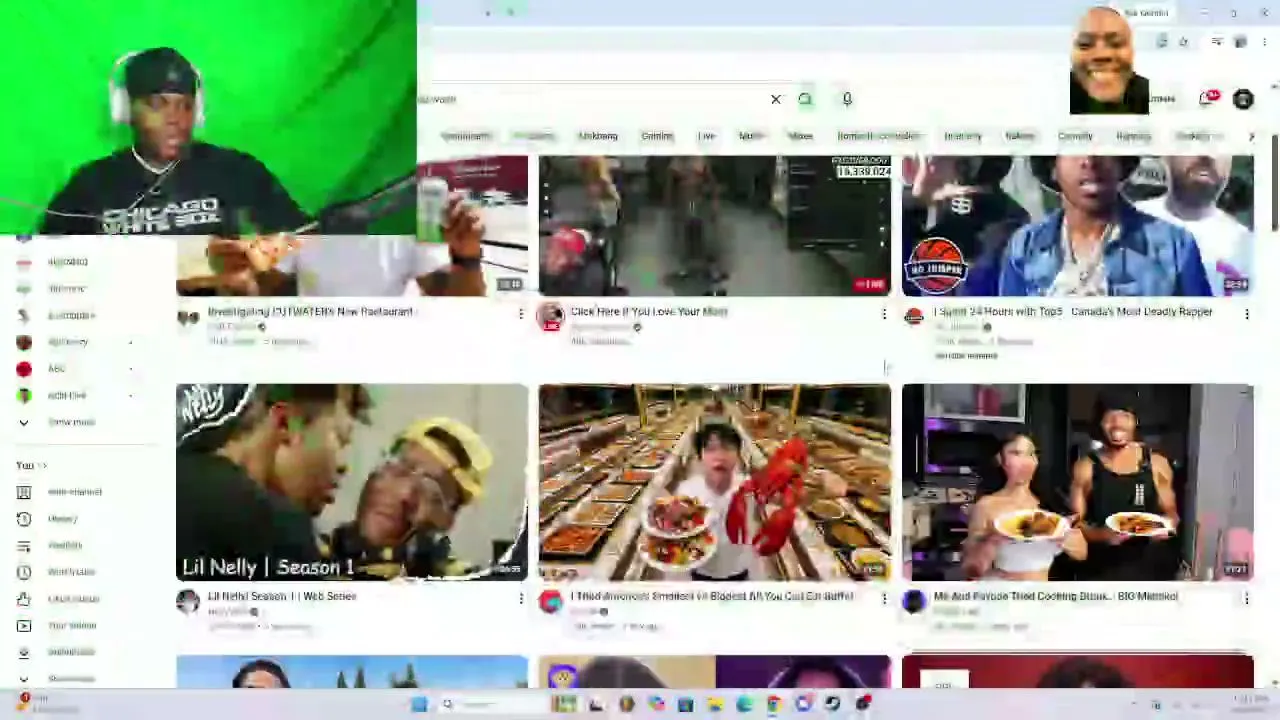Play the cooking steak couple thumbnail
This screenshot has height=720, width=1280.
(1078, 482)
